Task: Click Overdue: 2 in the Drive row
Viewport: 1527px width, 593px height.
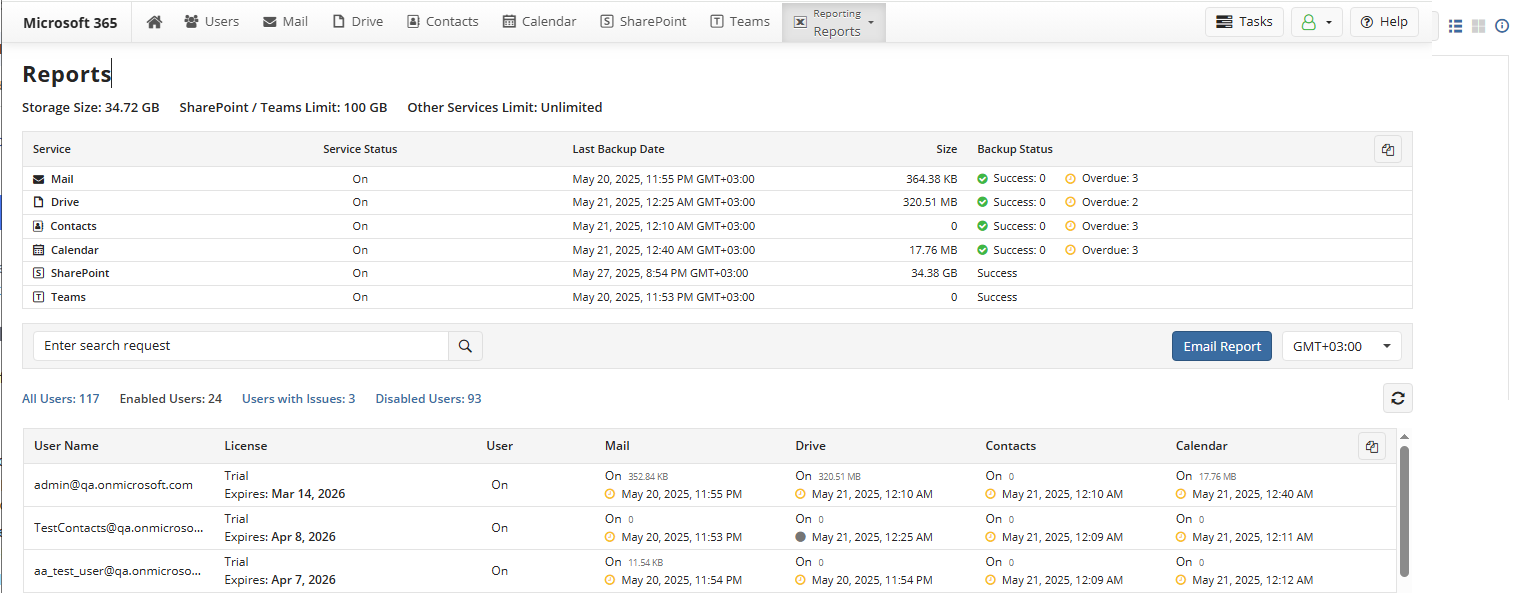Action: tap(1110, 202)
